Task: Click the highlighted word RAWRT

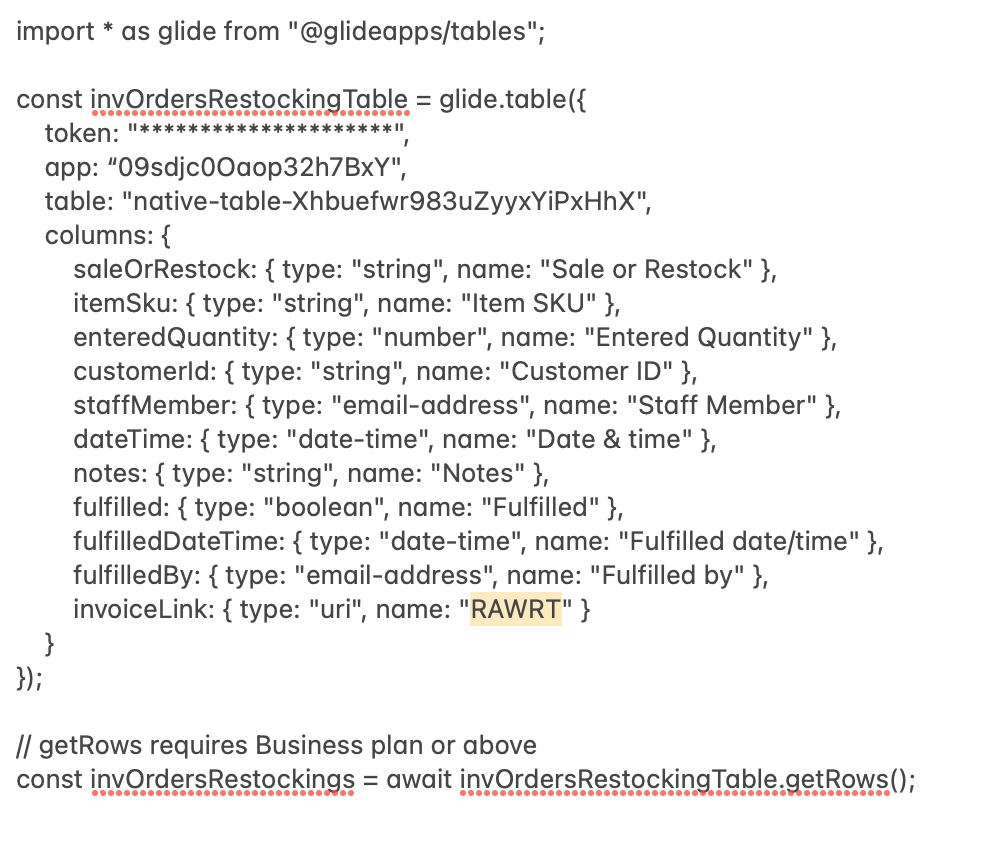Action: 516,609
